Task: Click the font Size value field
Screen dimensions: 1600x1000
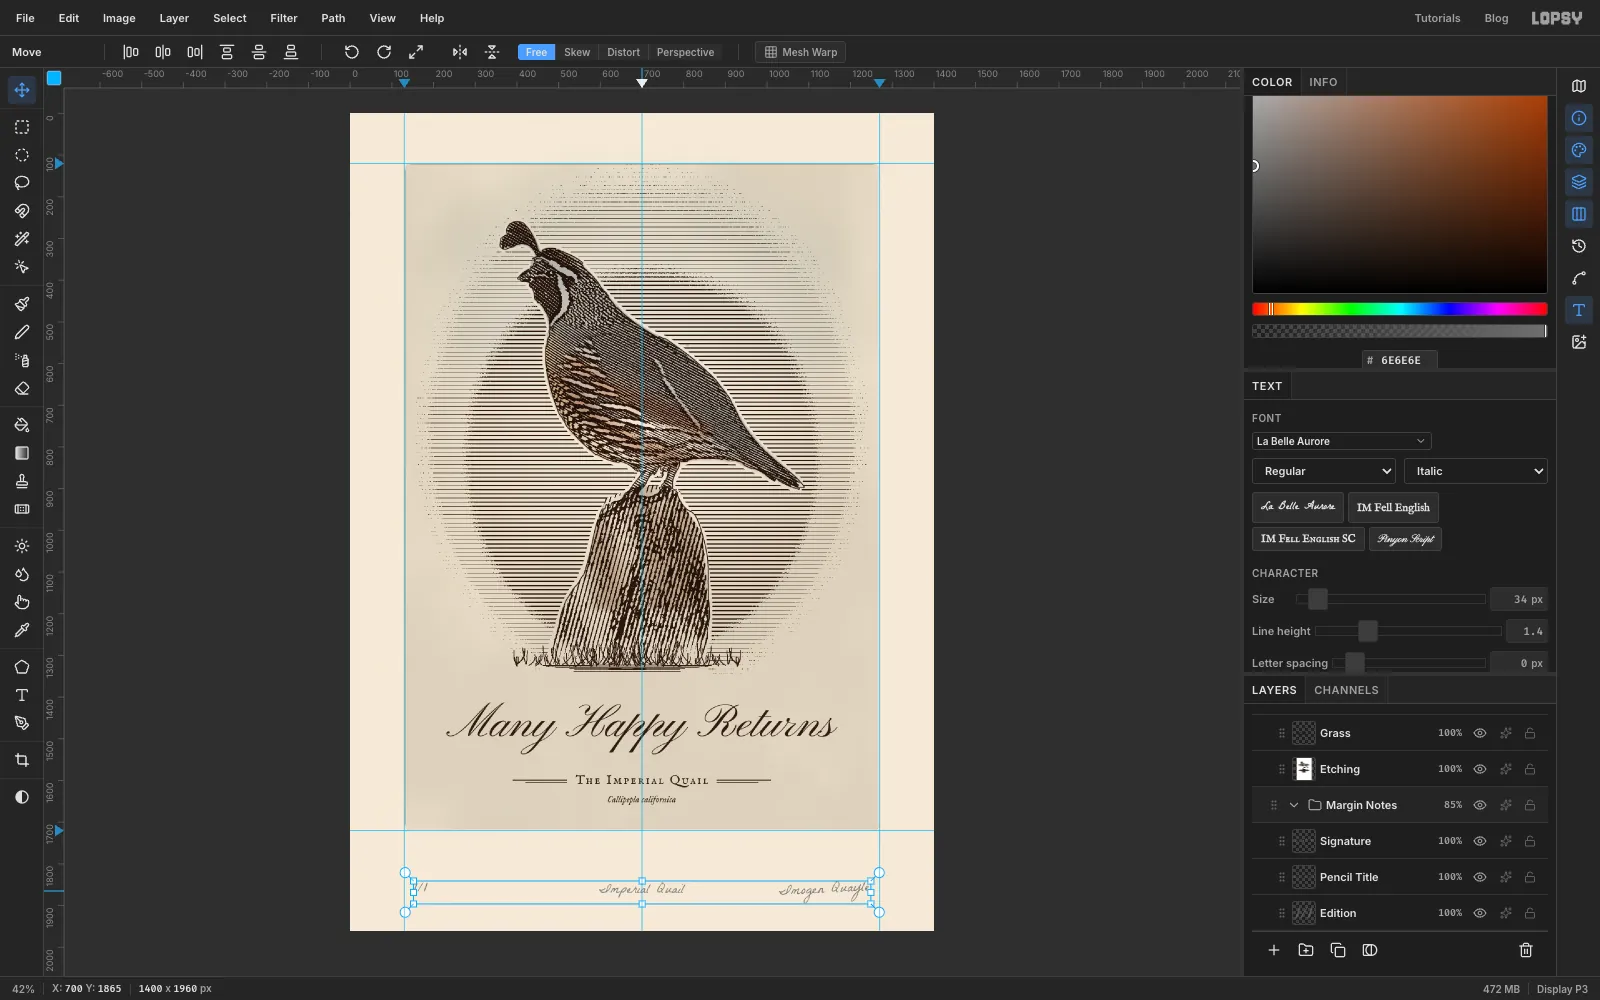Action: coord(1518,599)
